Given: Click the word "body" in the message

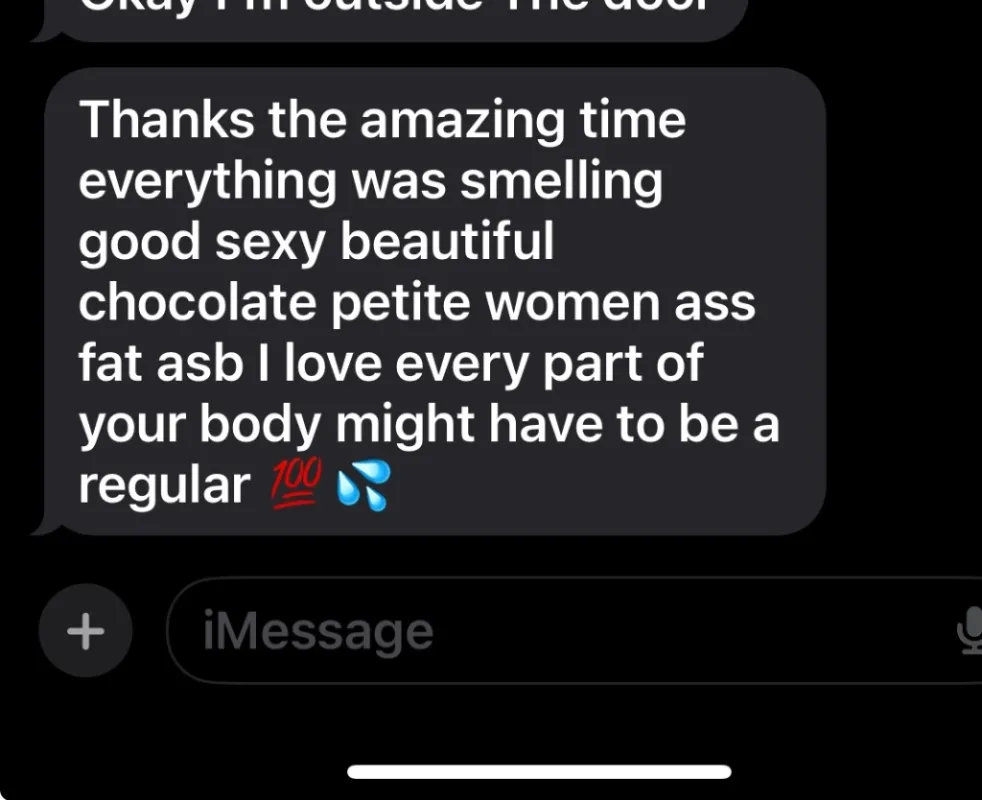Looking at the screenshot, I should (260, 427).
